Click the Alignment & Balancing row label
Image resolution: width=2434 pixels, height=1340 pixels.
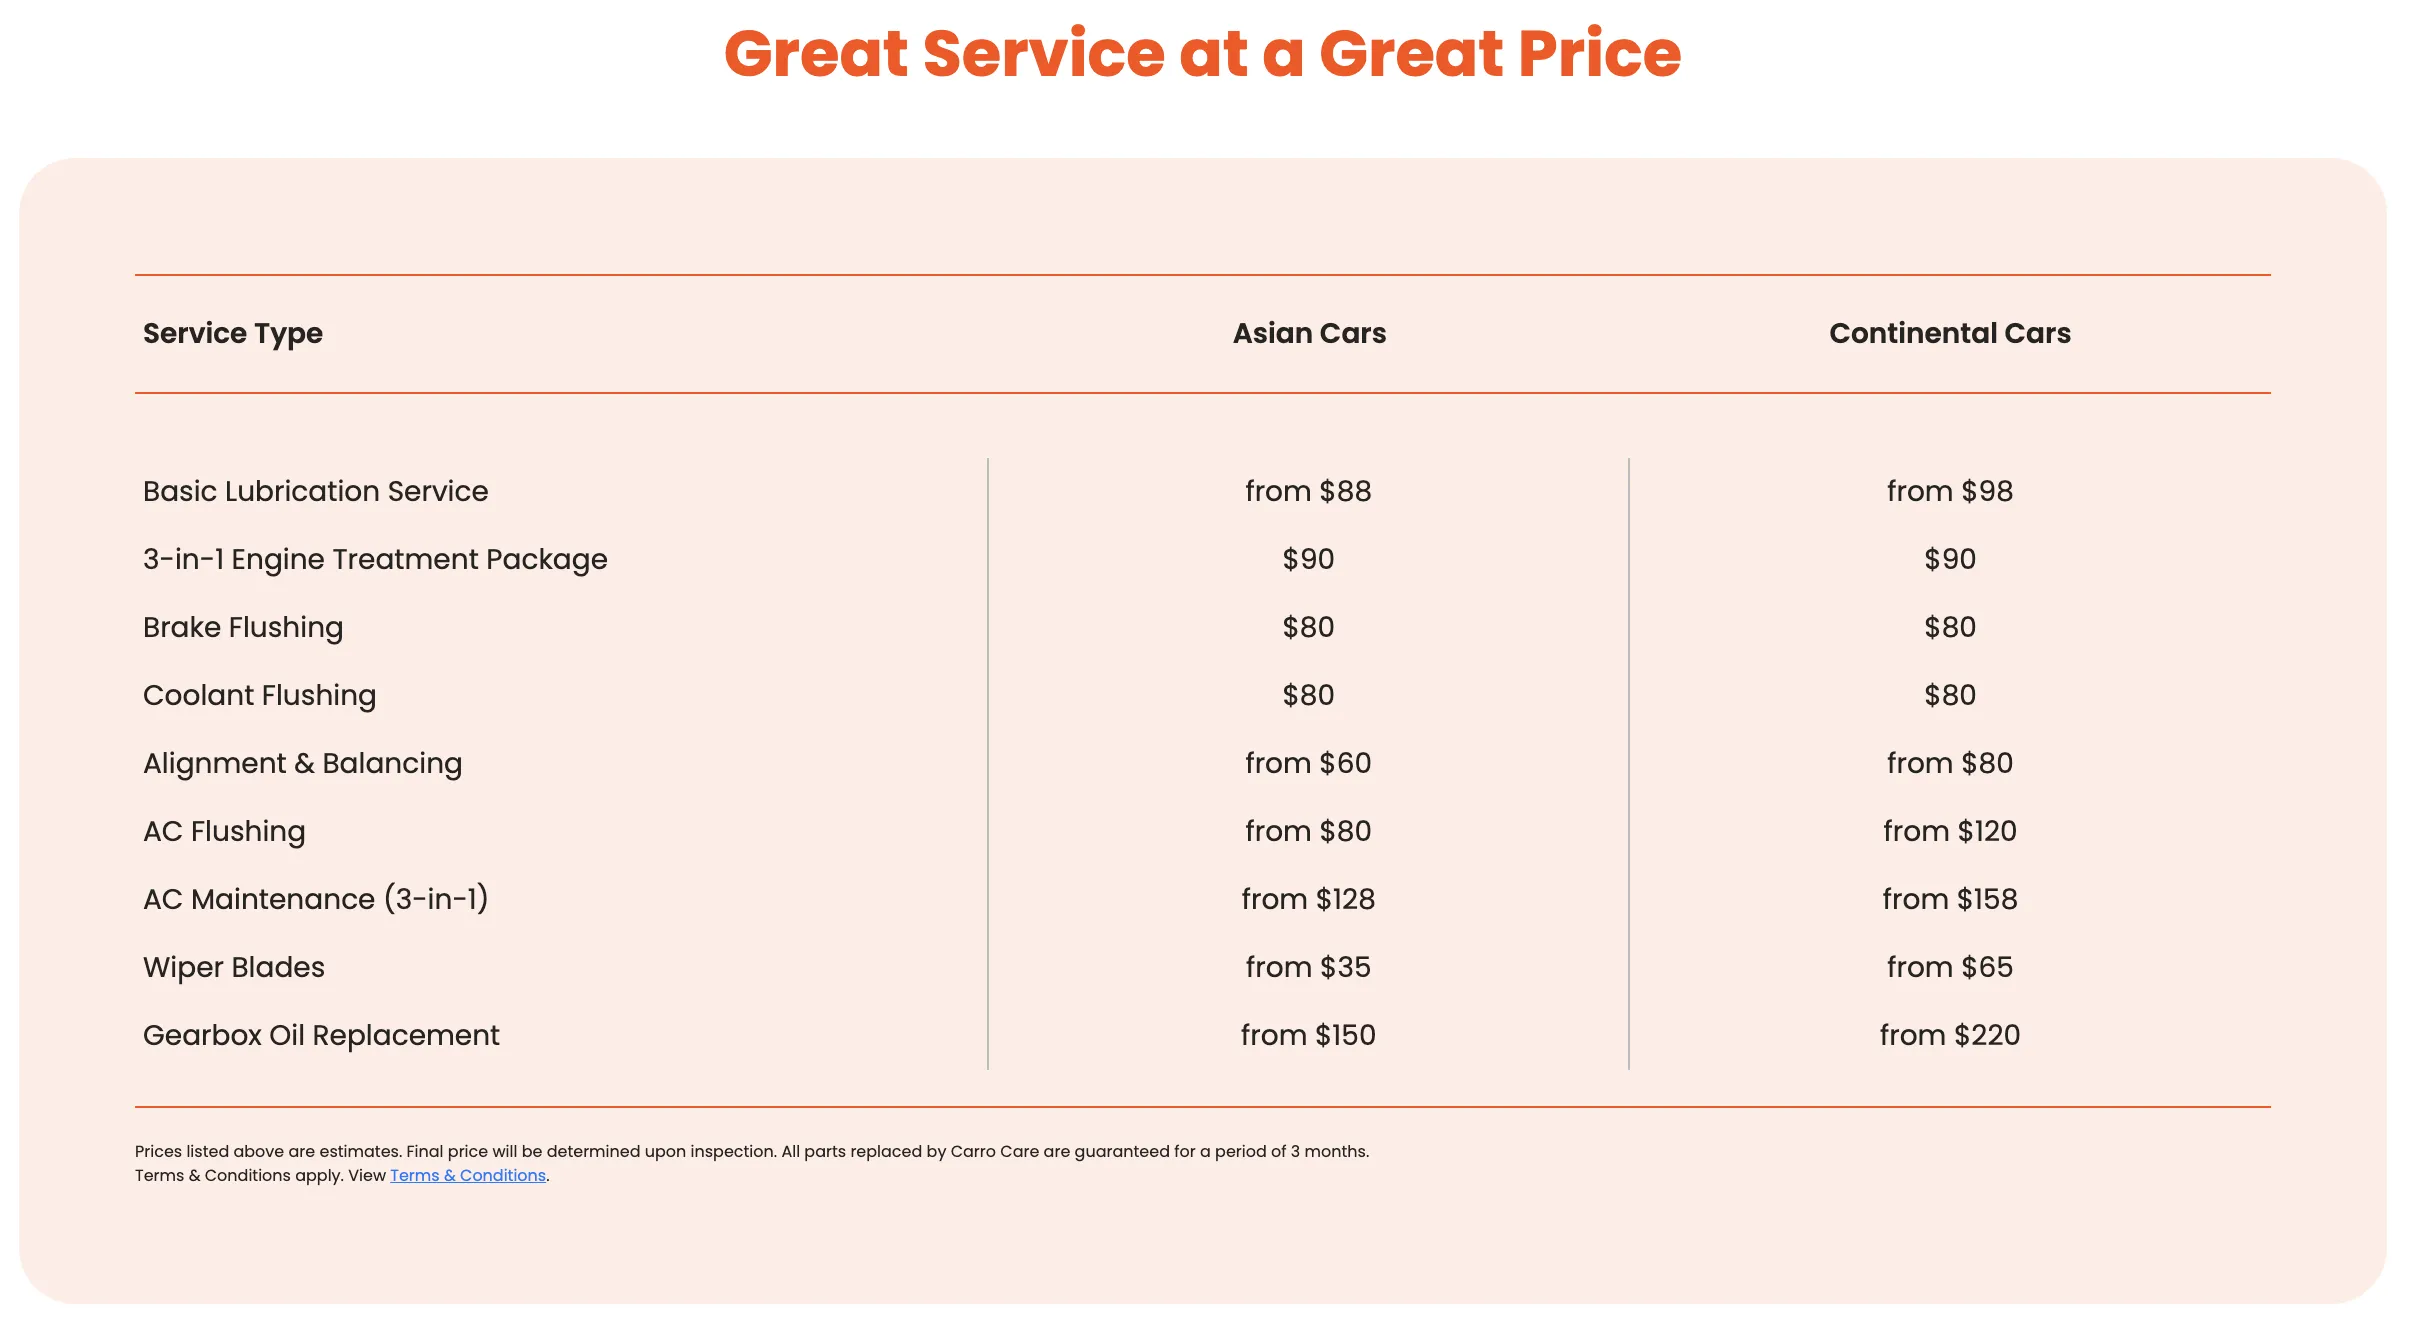302,763
